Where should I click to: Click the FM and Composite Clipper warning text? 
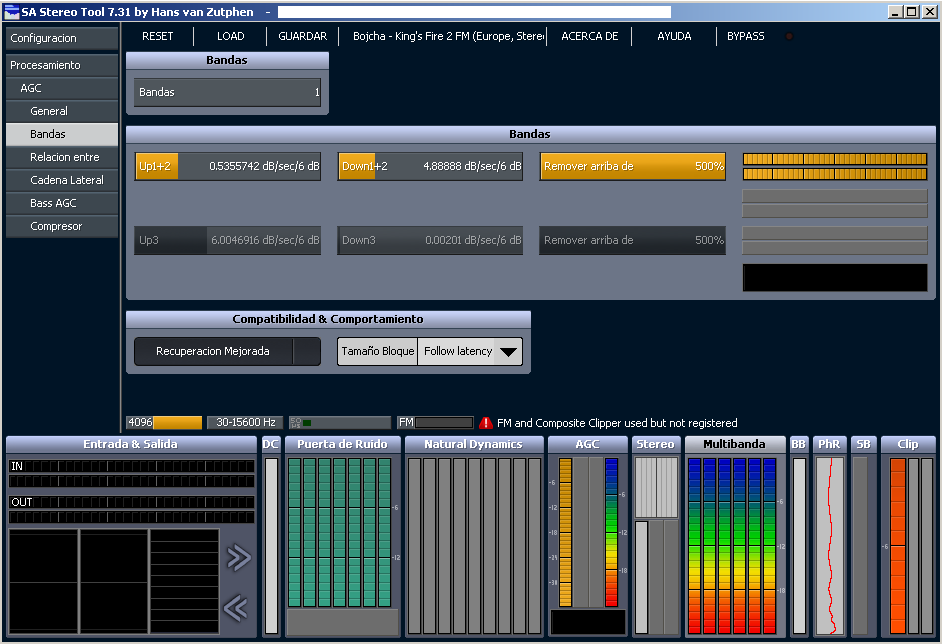617,423
